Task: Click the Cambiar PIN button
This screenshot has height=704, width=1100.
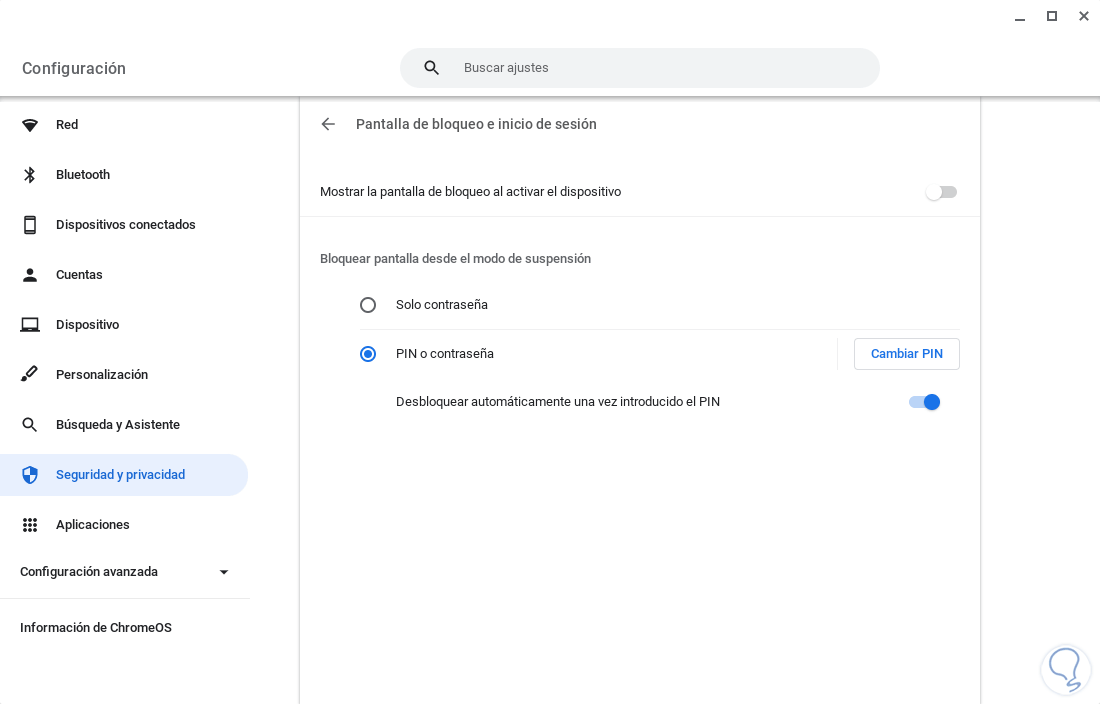Action: click(x=906, y=354)
